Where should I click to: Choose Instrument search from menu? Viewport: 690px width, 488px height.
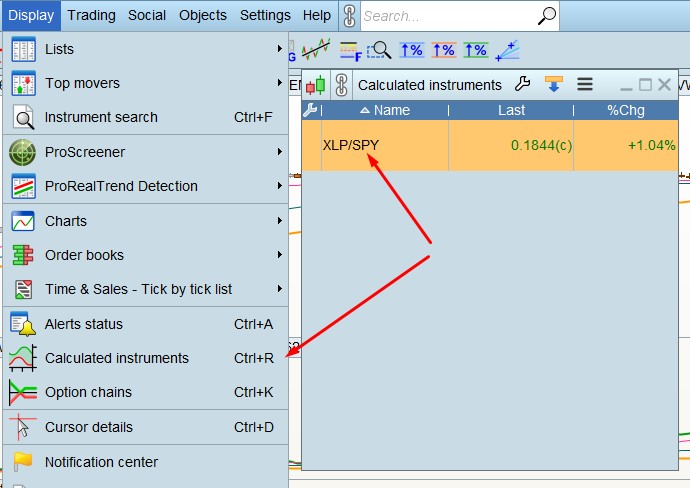tap(145, 117)
